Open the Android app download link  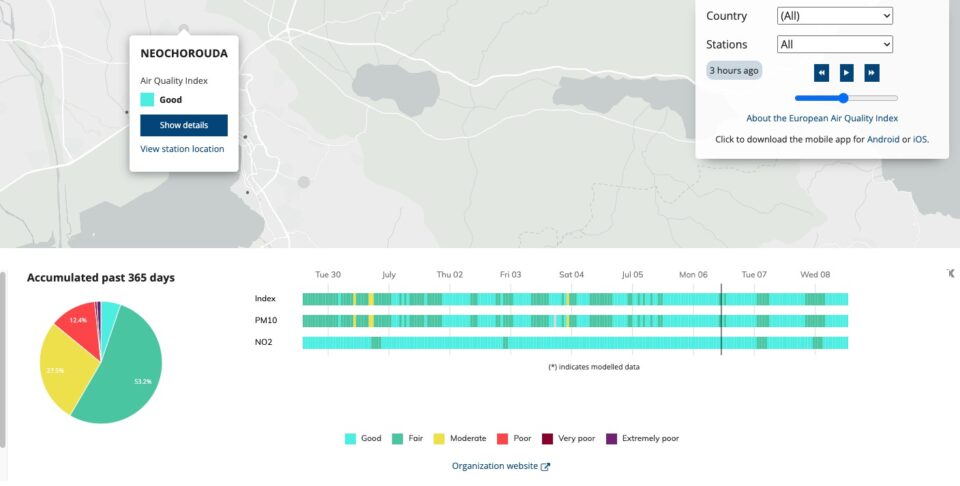pyautogui.click(x=883, y=140)
